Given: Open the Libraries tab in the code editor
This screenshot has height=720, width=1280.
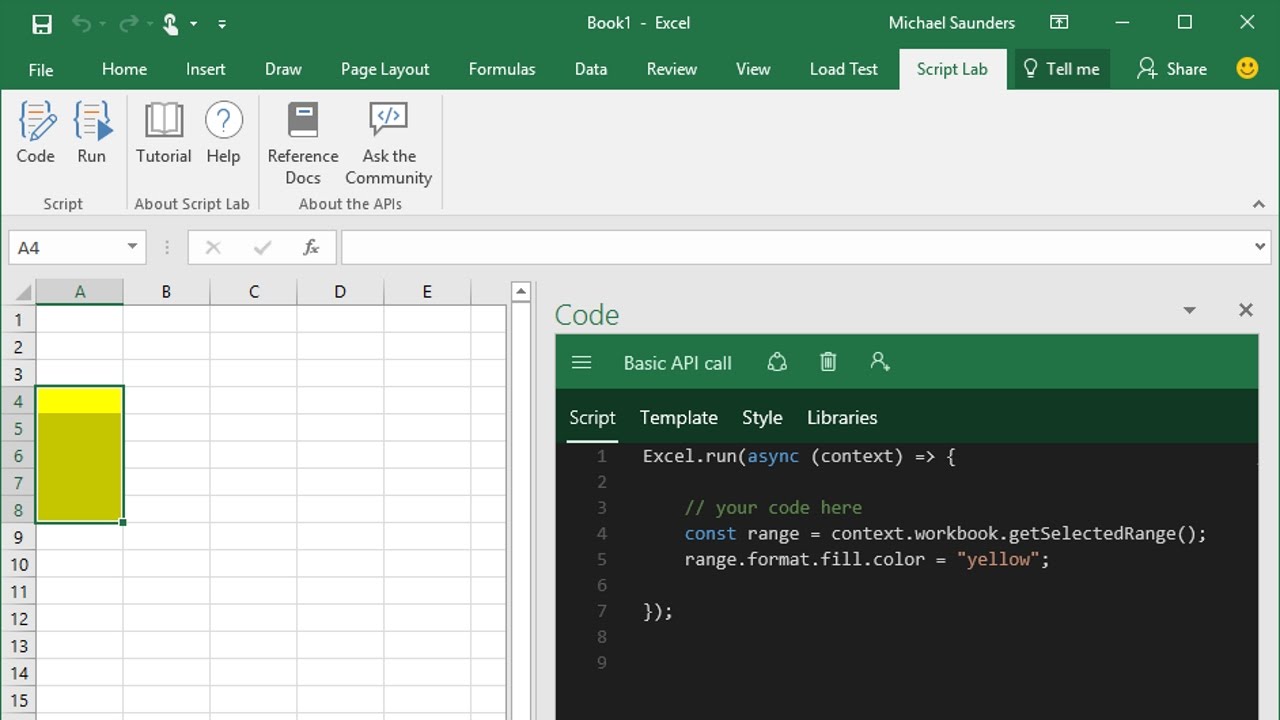Looking at the screenshot, I should (841, 418).
